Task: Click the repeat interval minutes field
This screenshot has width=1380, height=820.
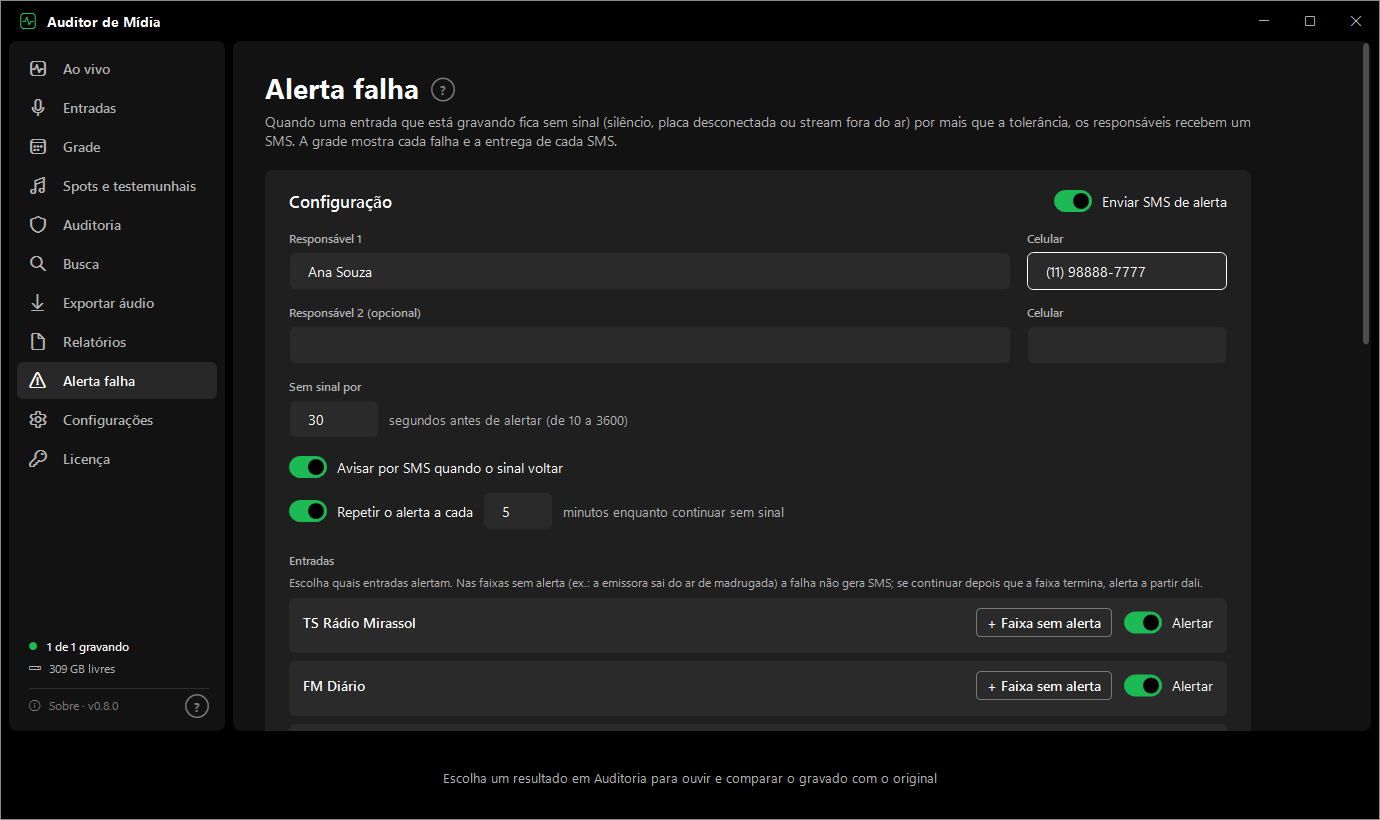Action: click(x=518, y=512)
